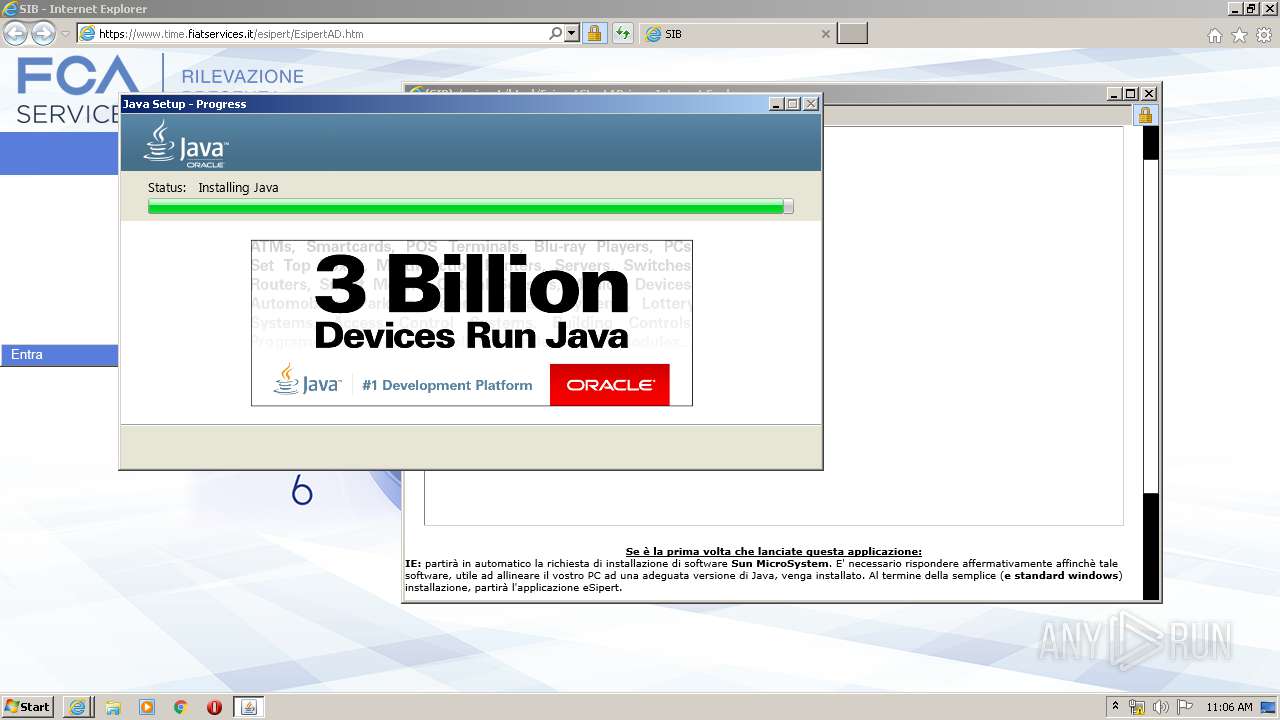Click 'Status: Installing Java' label
This screenshot has height=720, width=1280.
pyautogui.click(x=213, y=188)
